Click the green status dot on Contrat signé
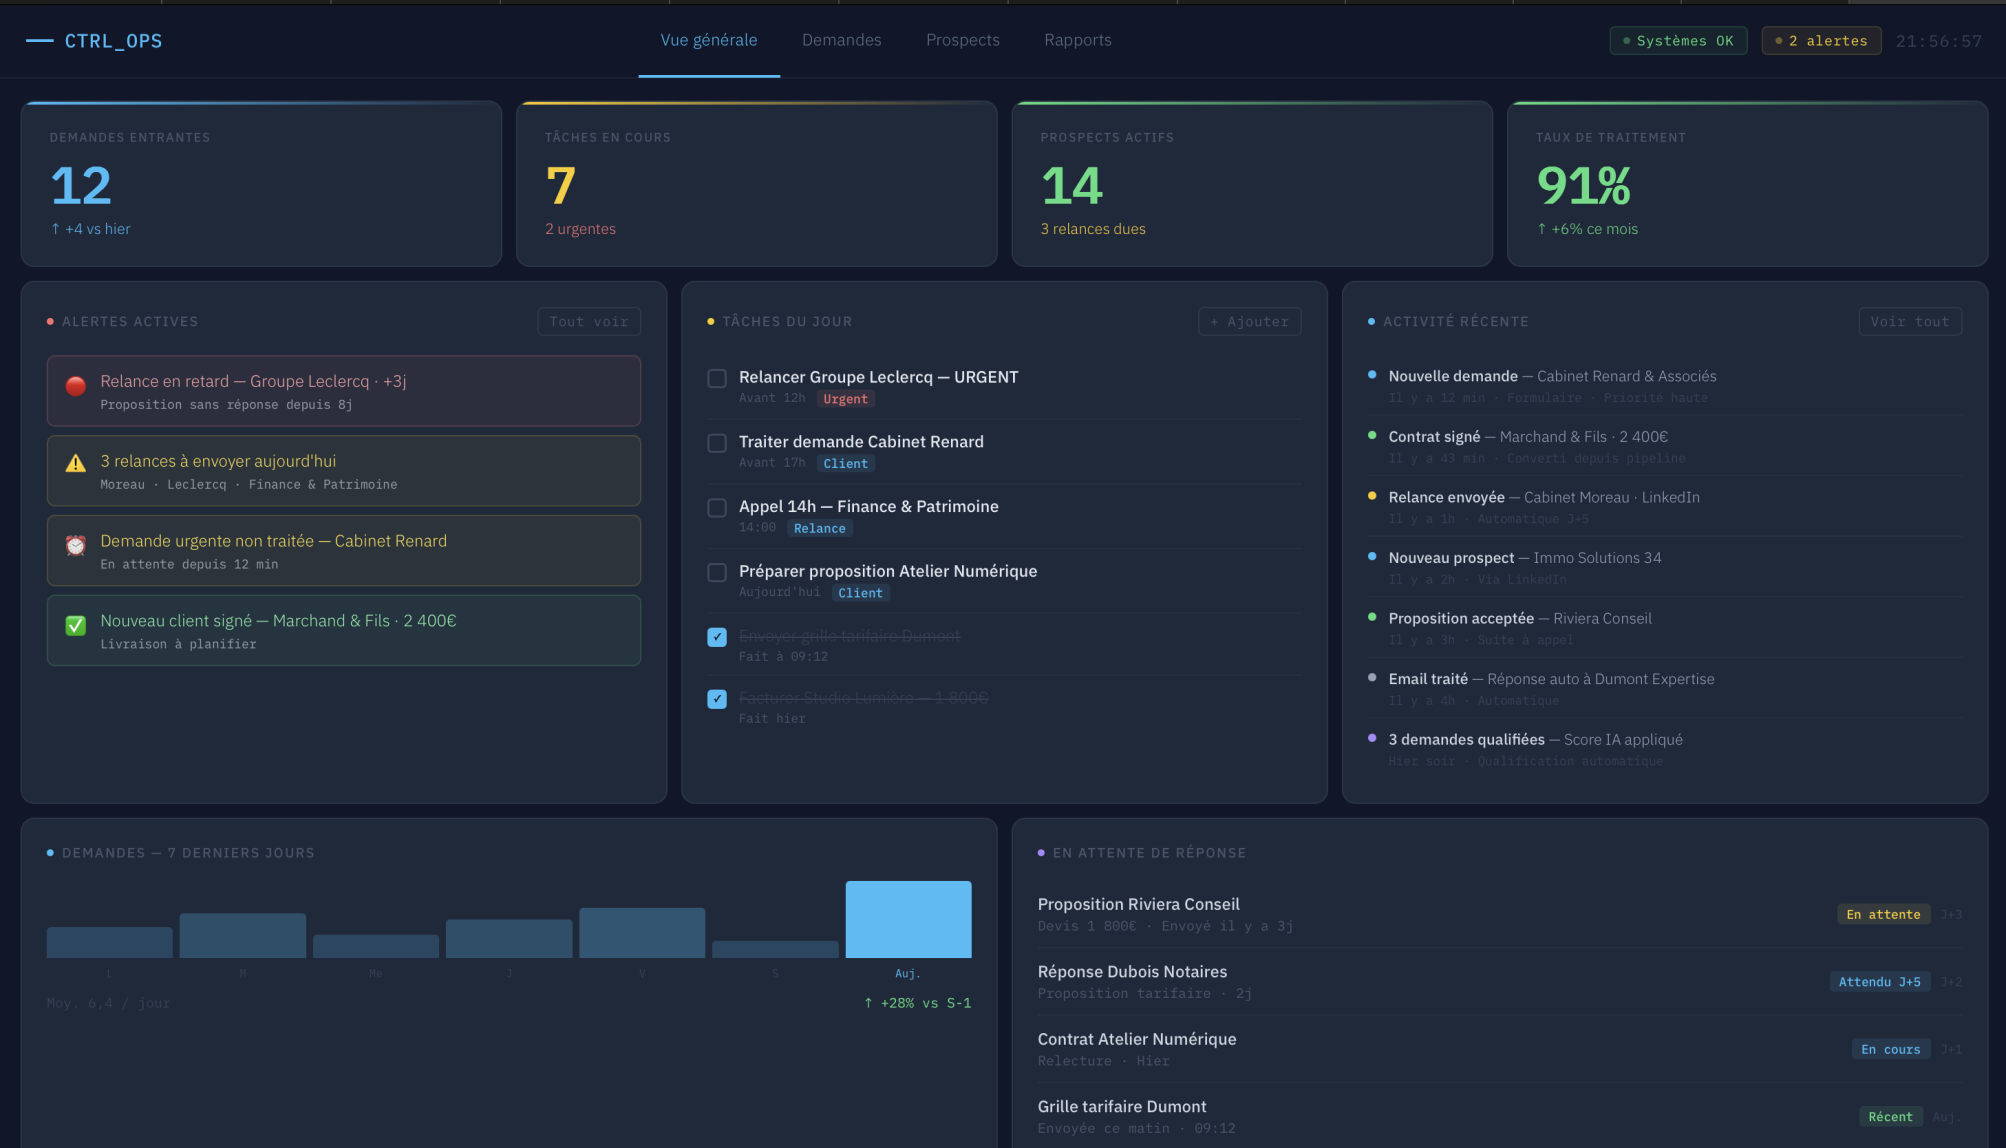Image resolution: width=2006 pixels, height=1148 pixels. coord(1371,437)
